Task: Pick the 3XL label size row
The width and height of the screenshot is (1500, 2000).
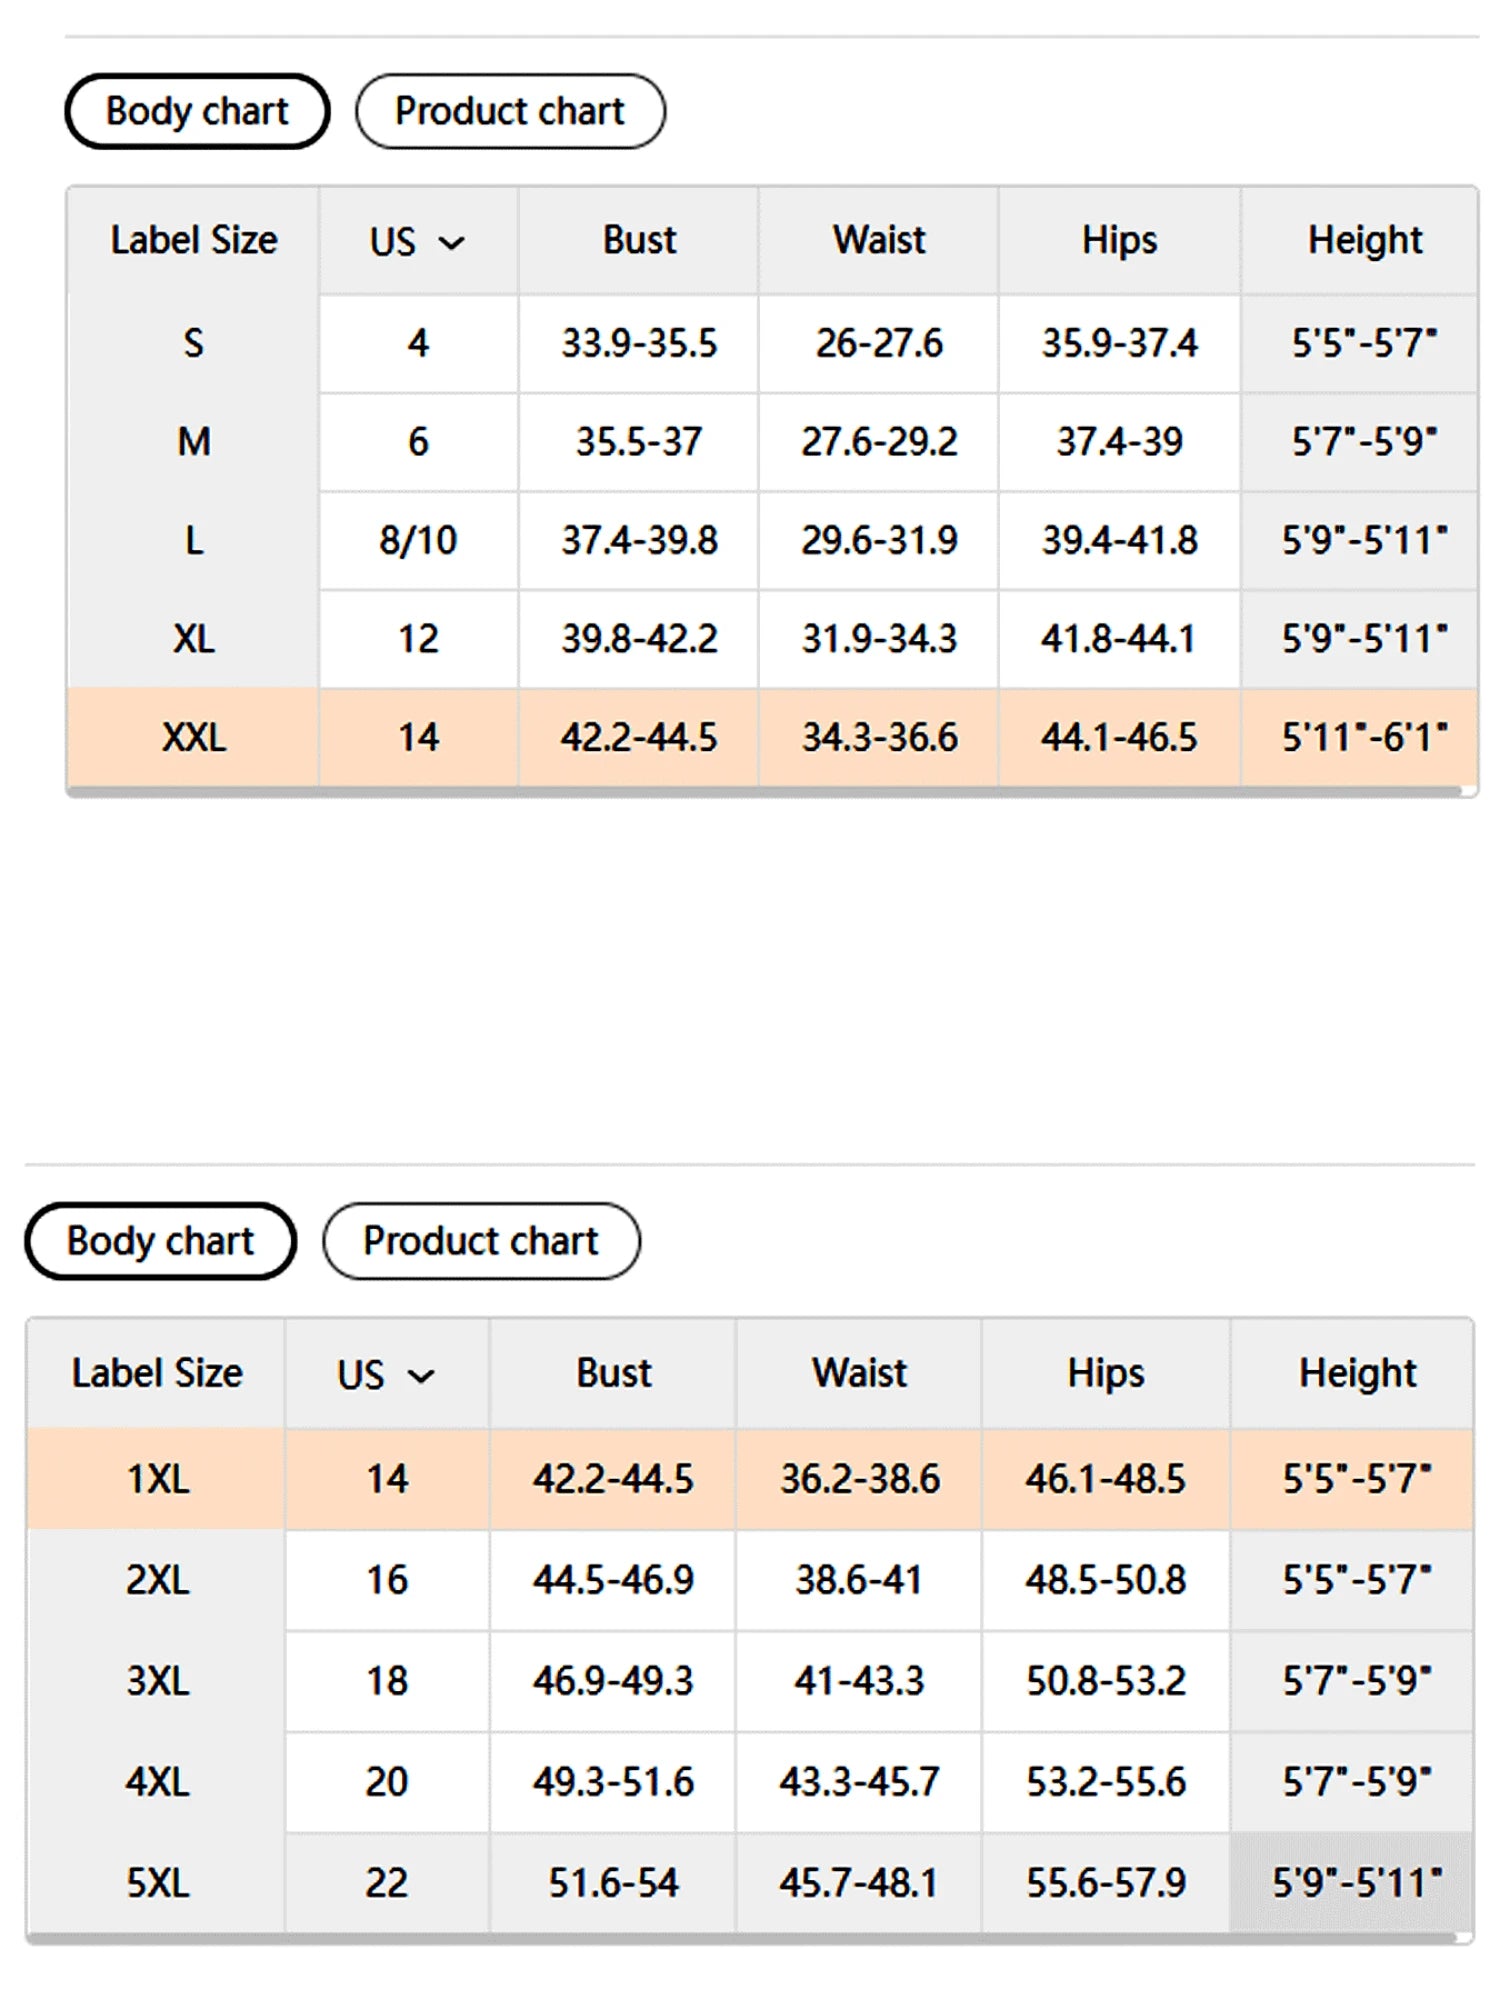Action: point(750,1681)
